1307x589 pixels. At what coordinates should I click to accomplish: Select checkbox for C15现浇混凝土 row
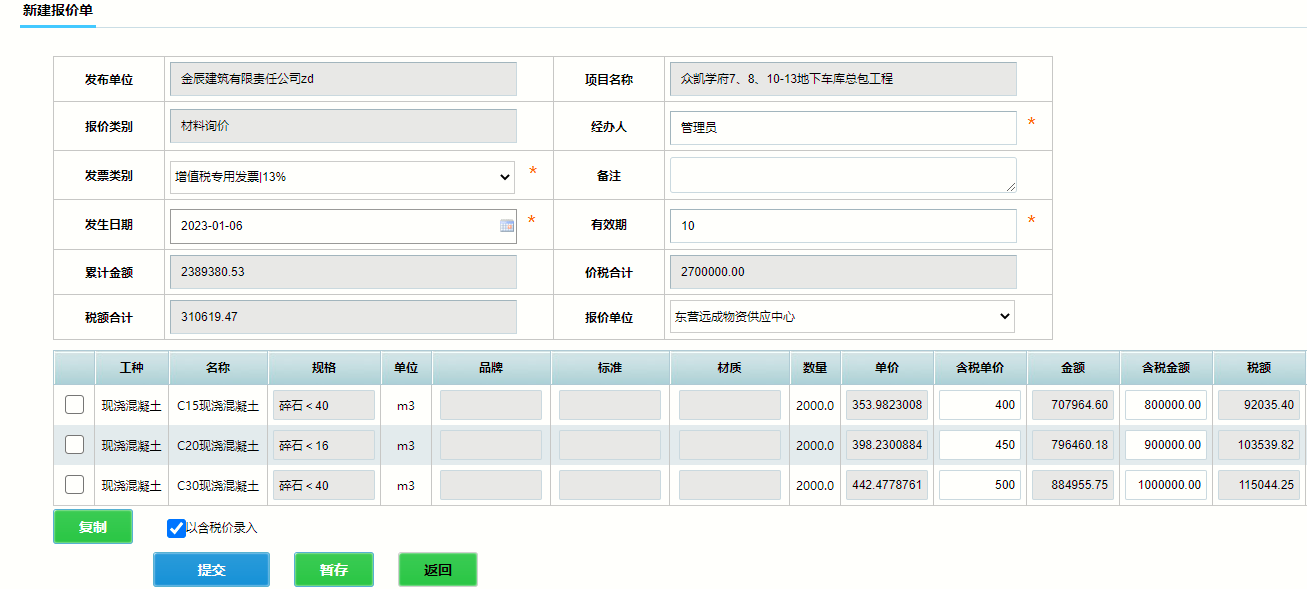point(74,405)
